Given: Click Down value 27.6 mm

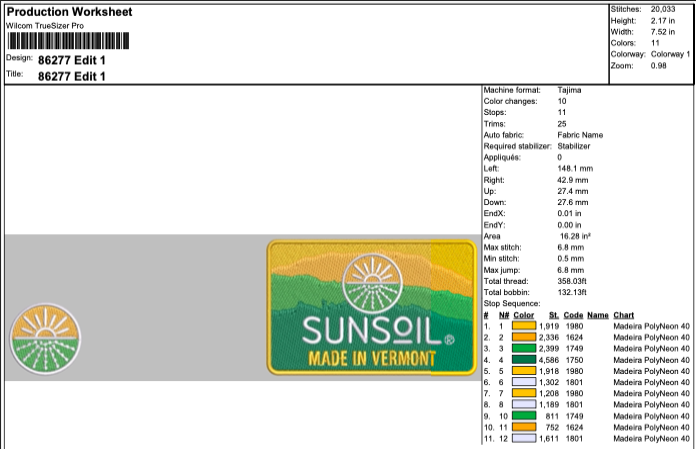Looking at the screenshot, I should click(573, 202).
